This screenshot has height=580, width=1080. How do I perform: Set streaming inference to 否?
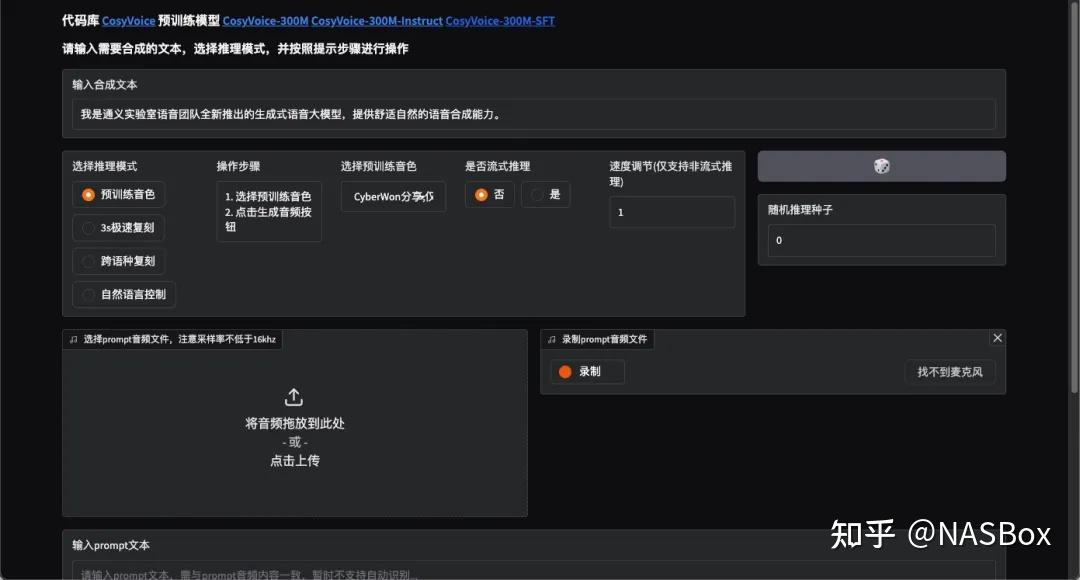point(482,195)
